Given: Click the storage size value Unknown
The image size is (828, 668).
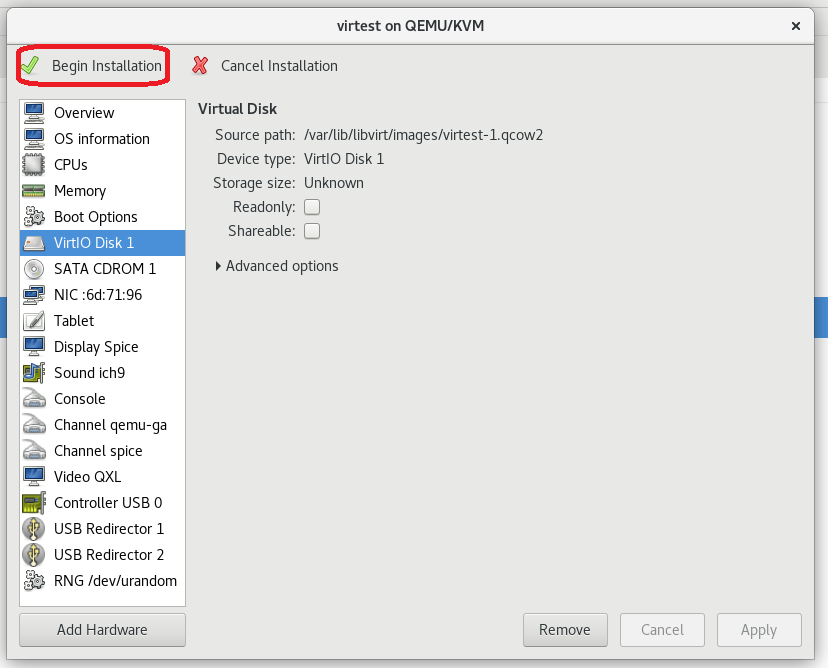Looking at the screenshot, I should pyautogui.click(x=334, y=183).
